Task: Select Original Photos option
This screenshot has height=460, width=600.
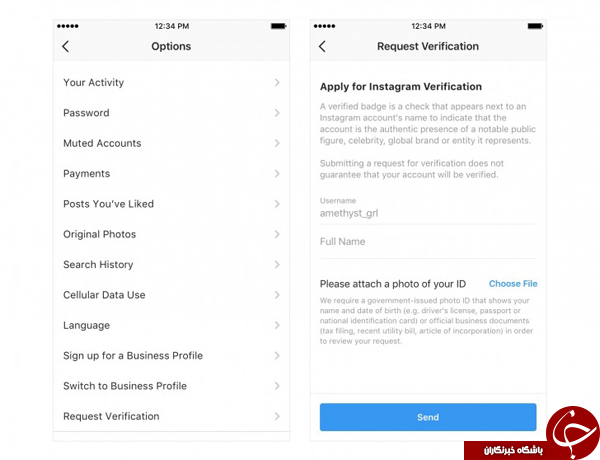Action: point(171,234)
